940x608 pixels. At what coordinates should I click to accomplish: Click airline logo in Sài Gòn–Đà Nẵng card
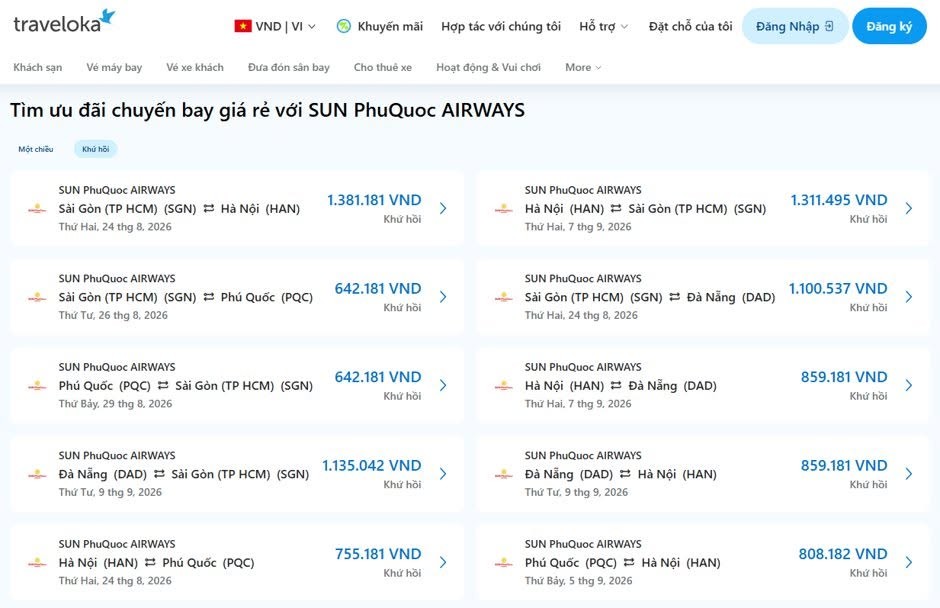pos(504,297)
